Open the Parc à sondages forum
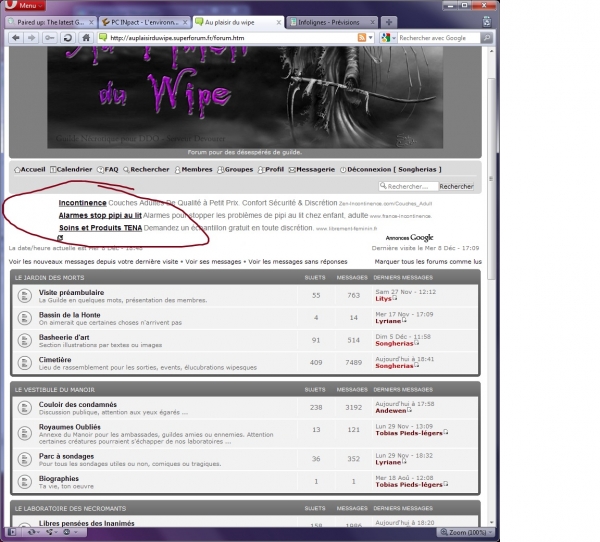600x542 pixels. 66,456
